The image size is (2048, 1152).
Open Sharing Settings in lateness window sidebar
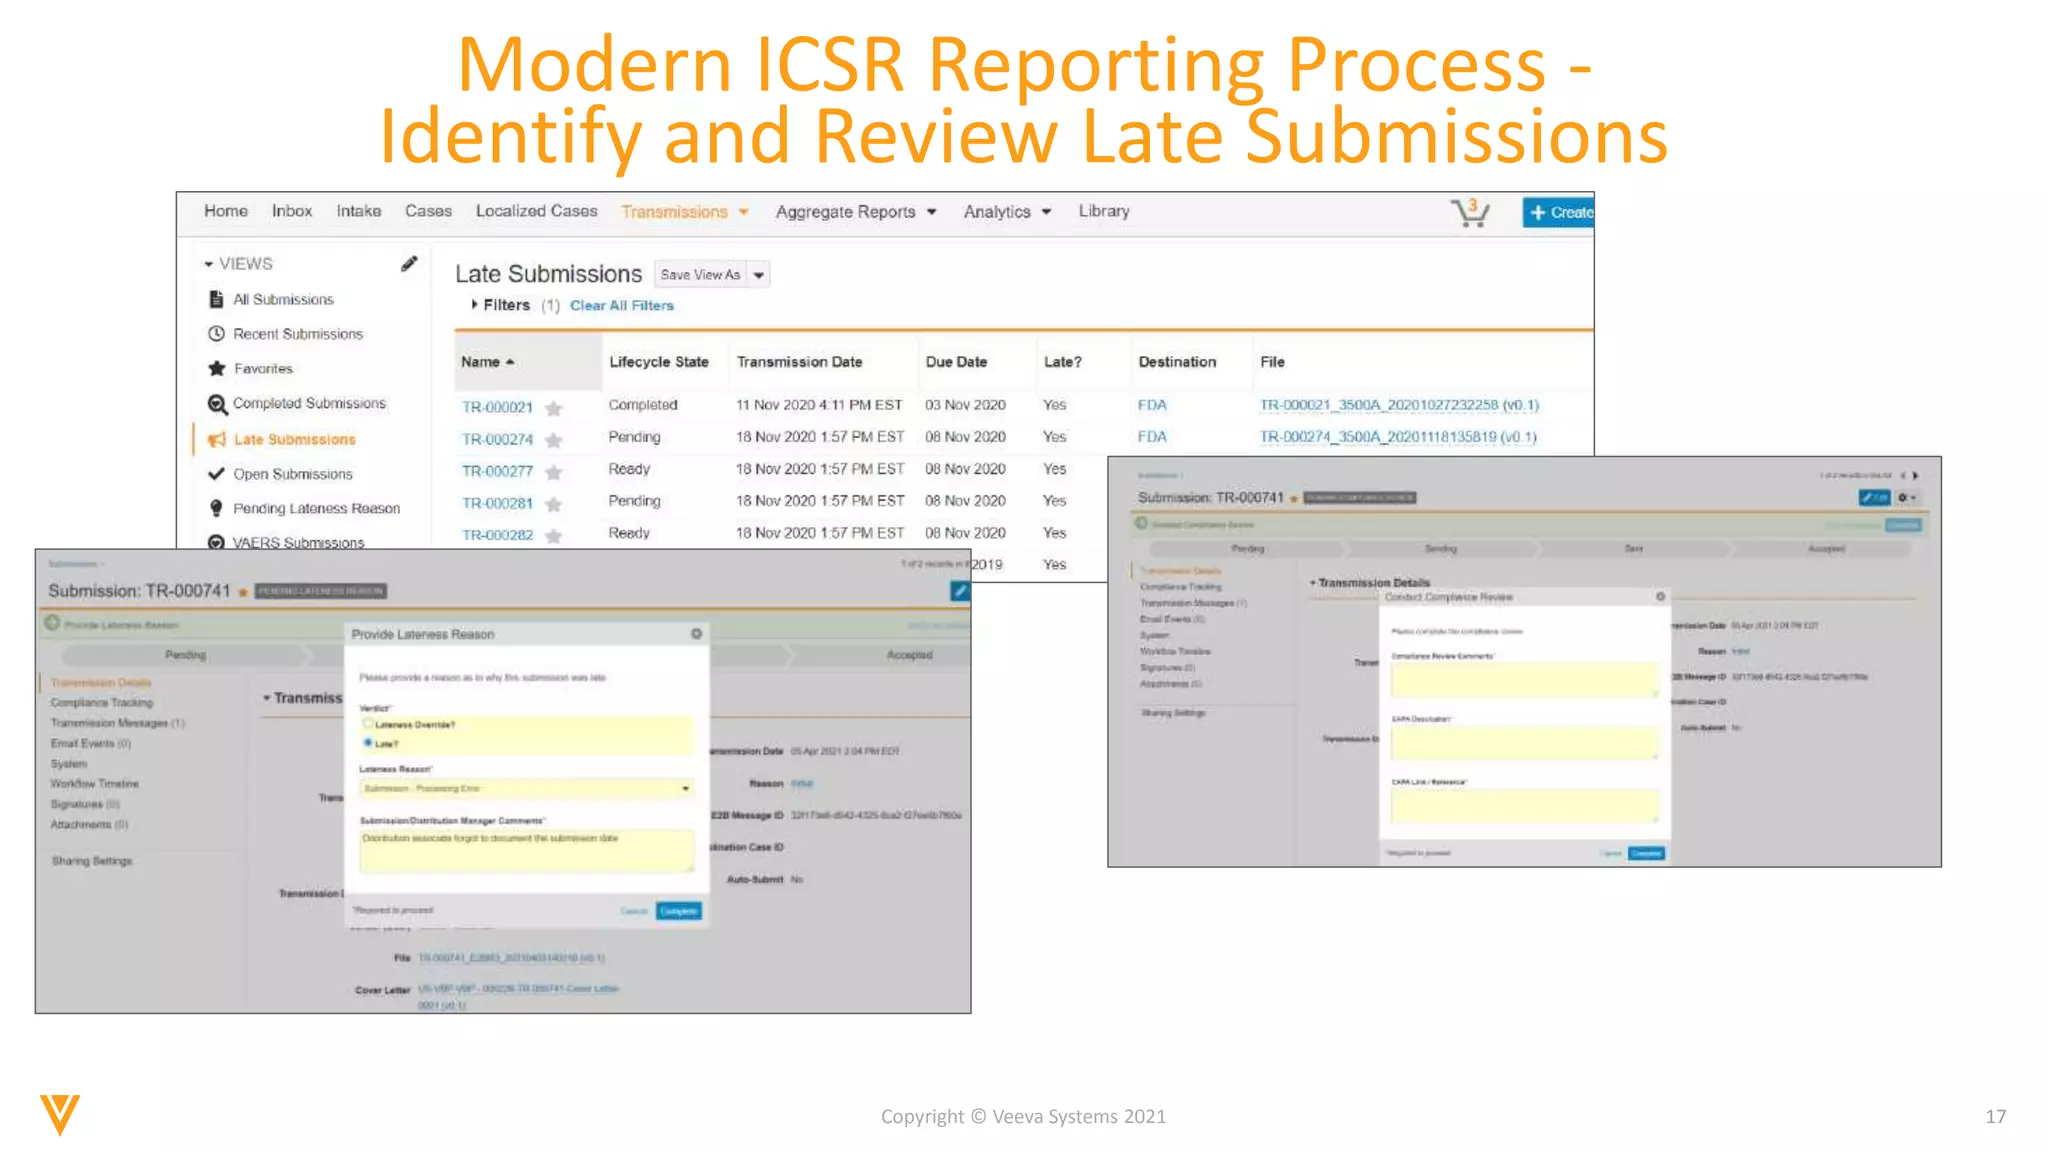point(92,861)
